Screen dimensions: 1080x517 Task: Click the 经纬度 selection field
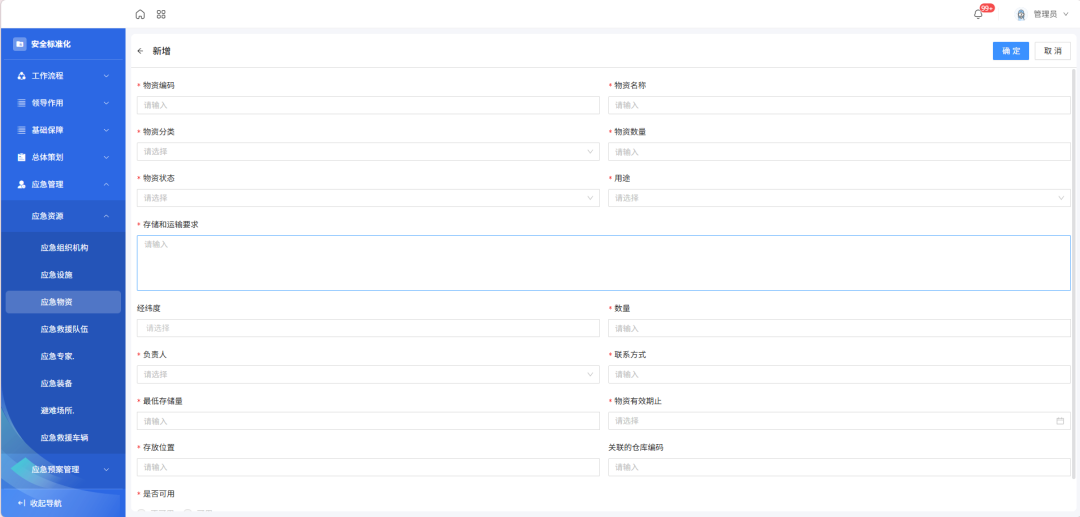tap(368, 328)
